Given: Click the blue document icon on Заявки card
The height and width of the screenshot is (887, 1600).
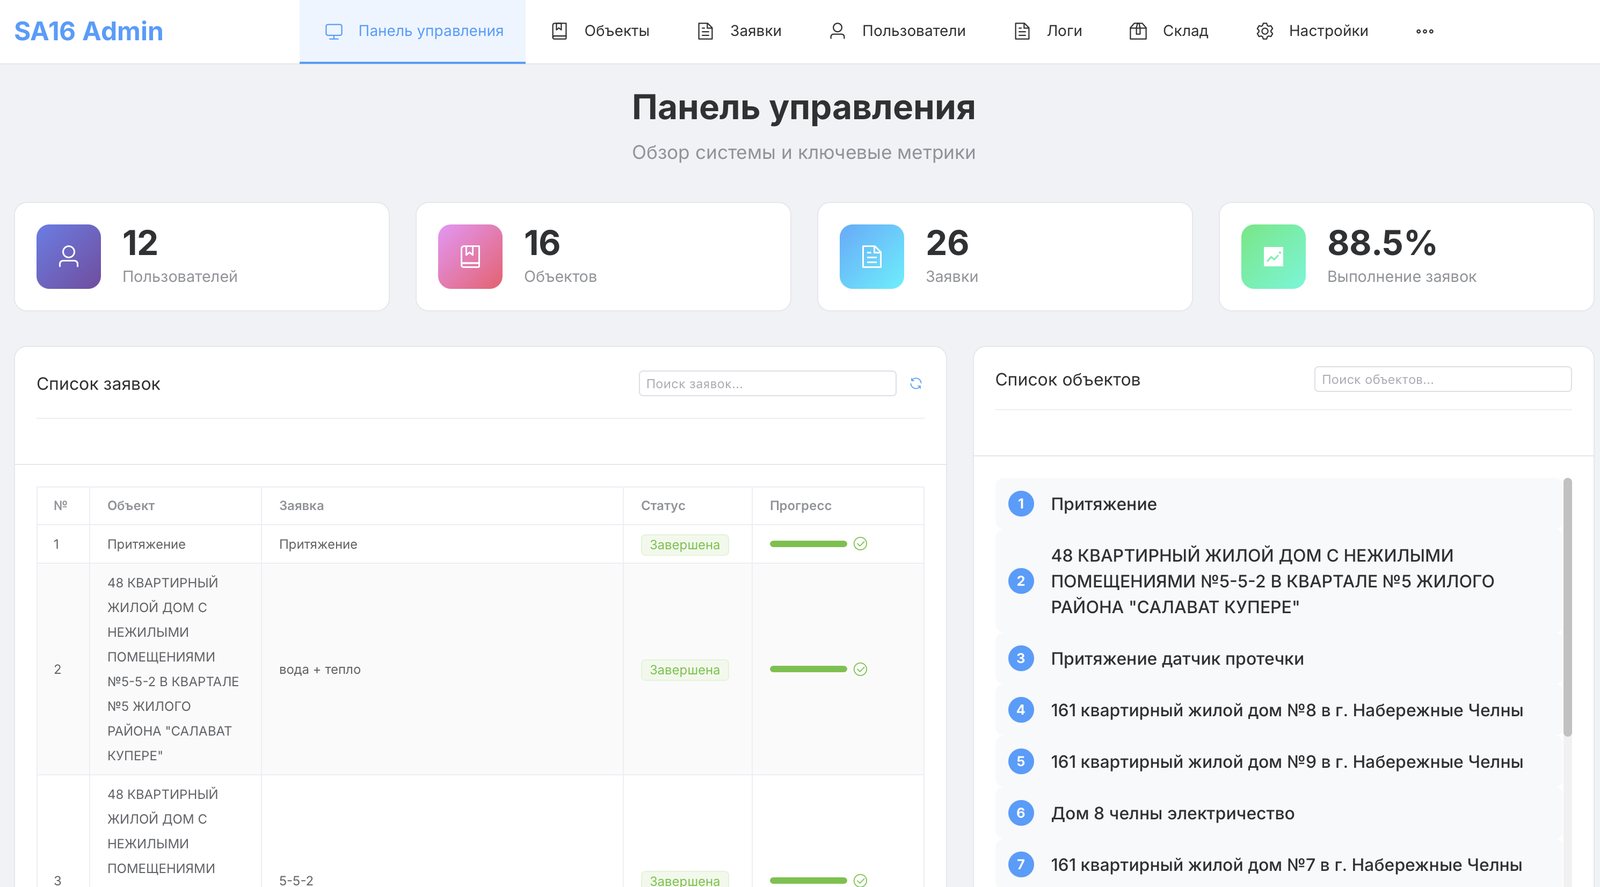Looking at the screenshot, I should (872, 257).
